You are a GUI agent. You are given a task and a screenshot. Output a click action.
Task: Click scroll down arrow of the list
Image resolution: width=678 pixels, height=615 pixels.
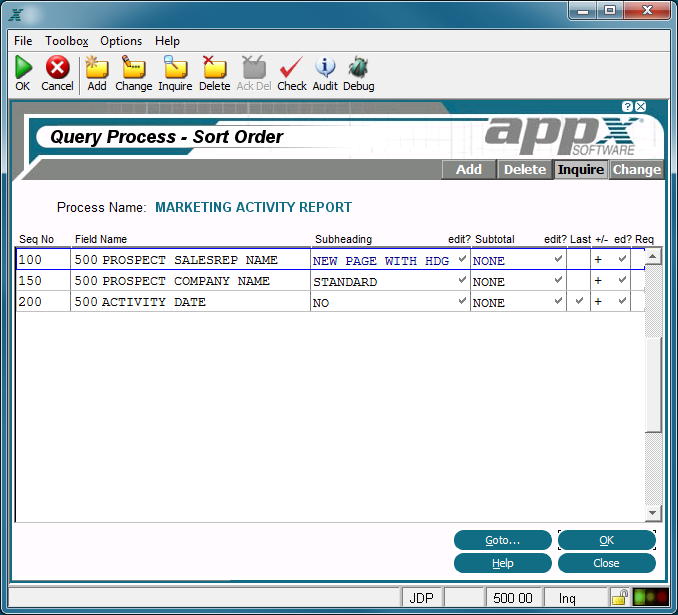[652, 512]
